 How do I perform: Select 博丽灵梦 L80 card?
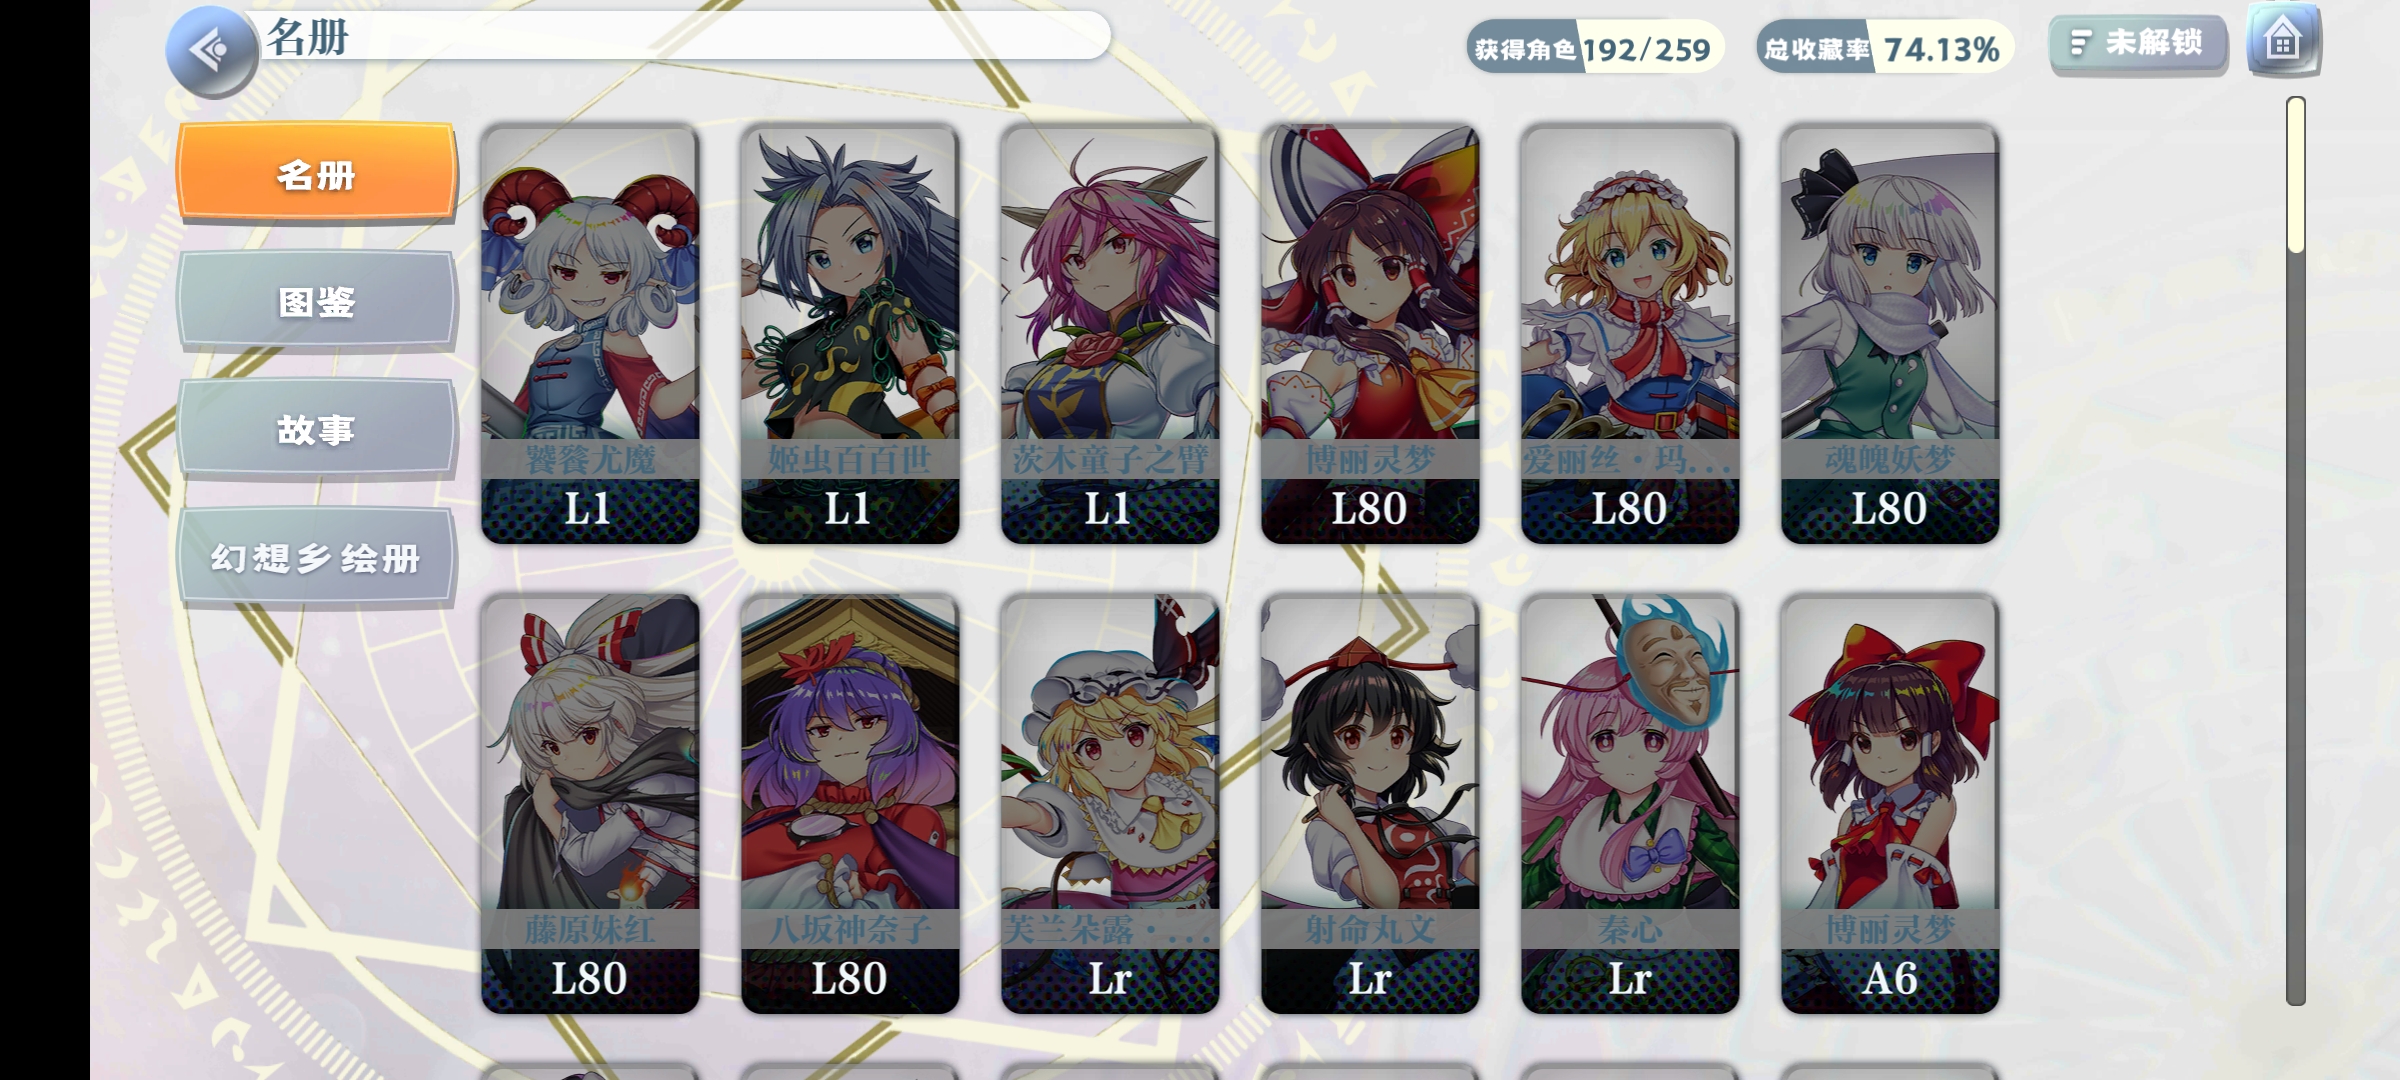pyautogui.click(x=1370, y=334)
